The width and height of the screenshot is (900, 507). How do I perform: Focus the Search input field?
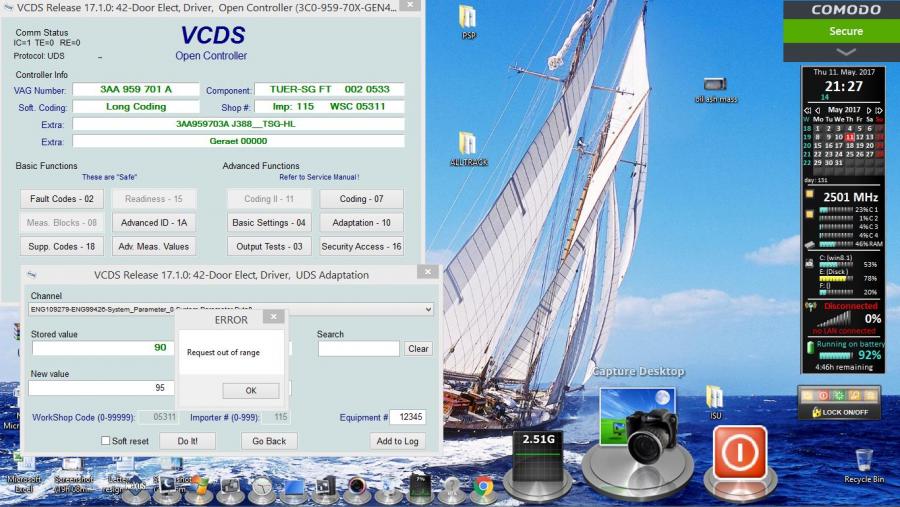pos(359,349)
